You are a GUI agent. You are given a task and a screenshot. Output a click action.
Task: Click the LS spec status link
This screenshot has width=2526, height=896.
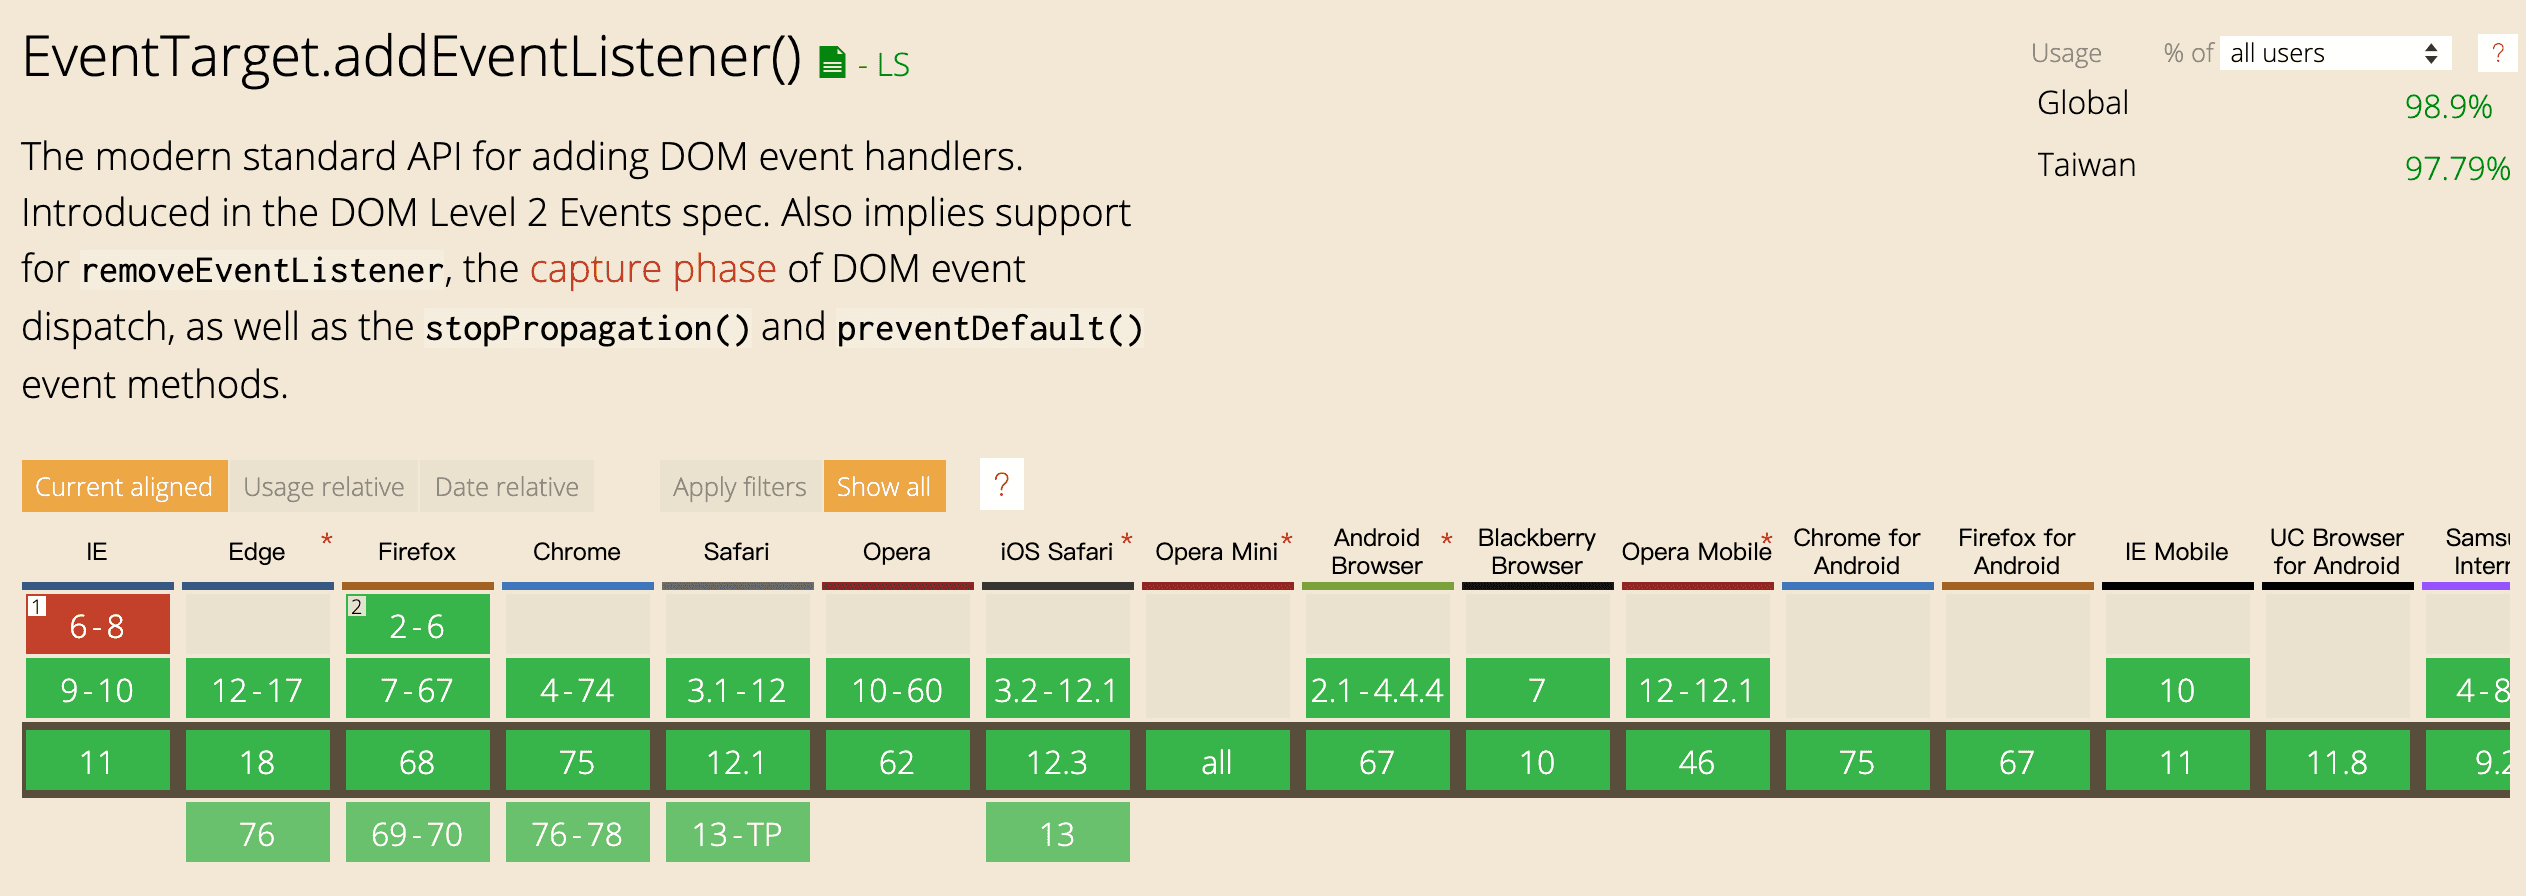point(892,66)
